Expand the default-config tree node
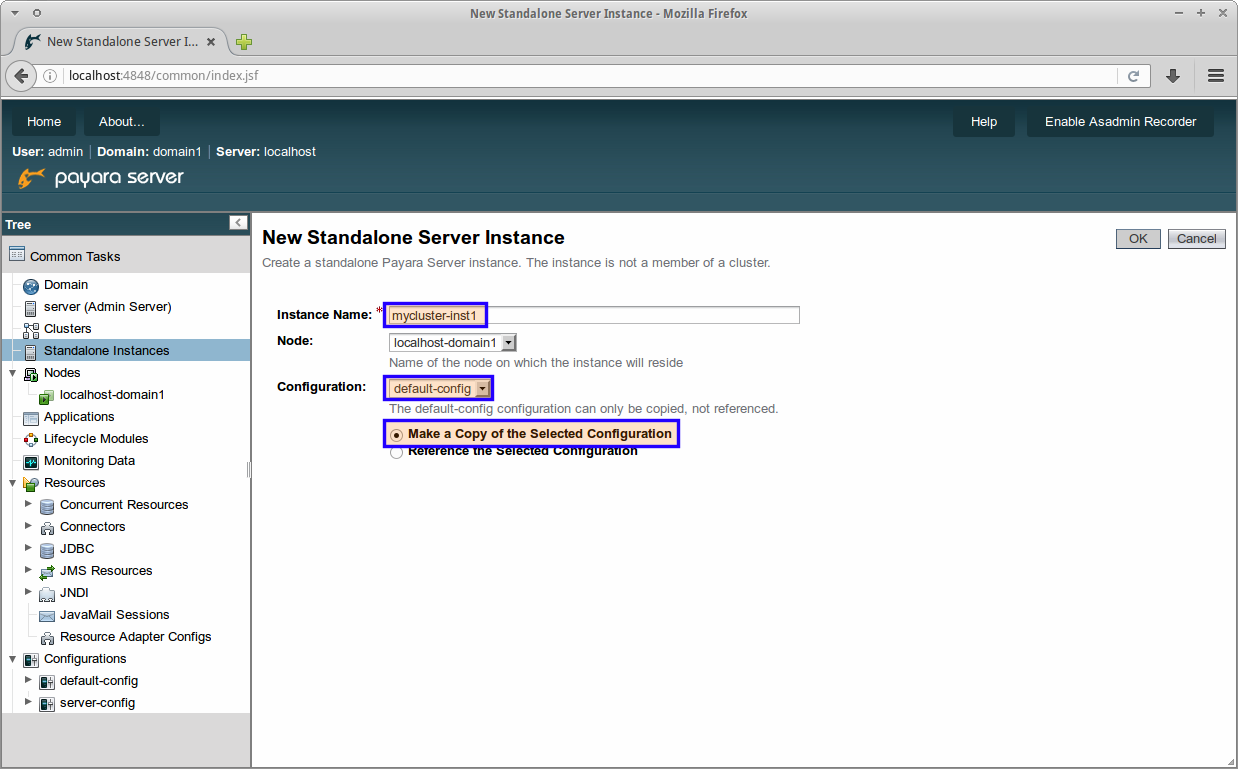The width and height of the screenshot is (1238, 769). [28, 680]
